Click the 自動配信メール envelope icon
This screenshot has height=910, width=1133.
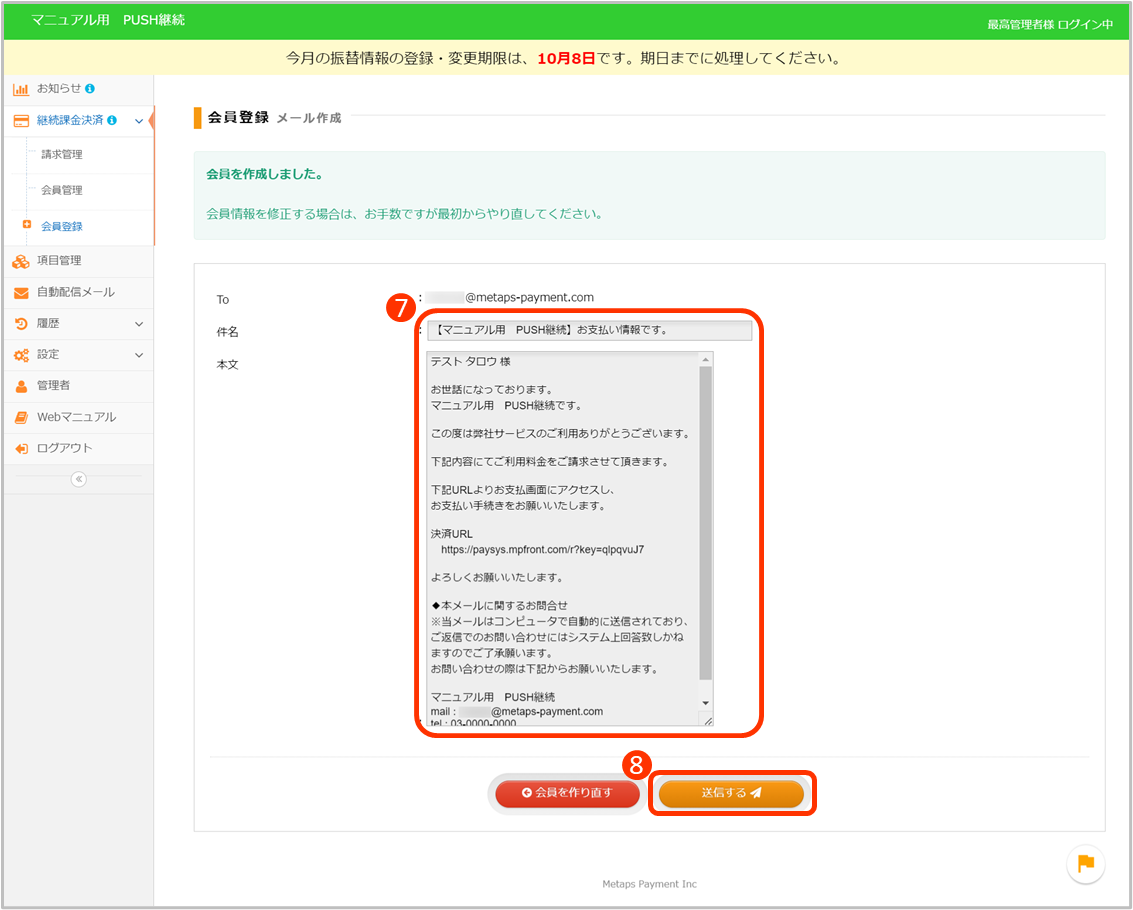(x=21, y=293)
